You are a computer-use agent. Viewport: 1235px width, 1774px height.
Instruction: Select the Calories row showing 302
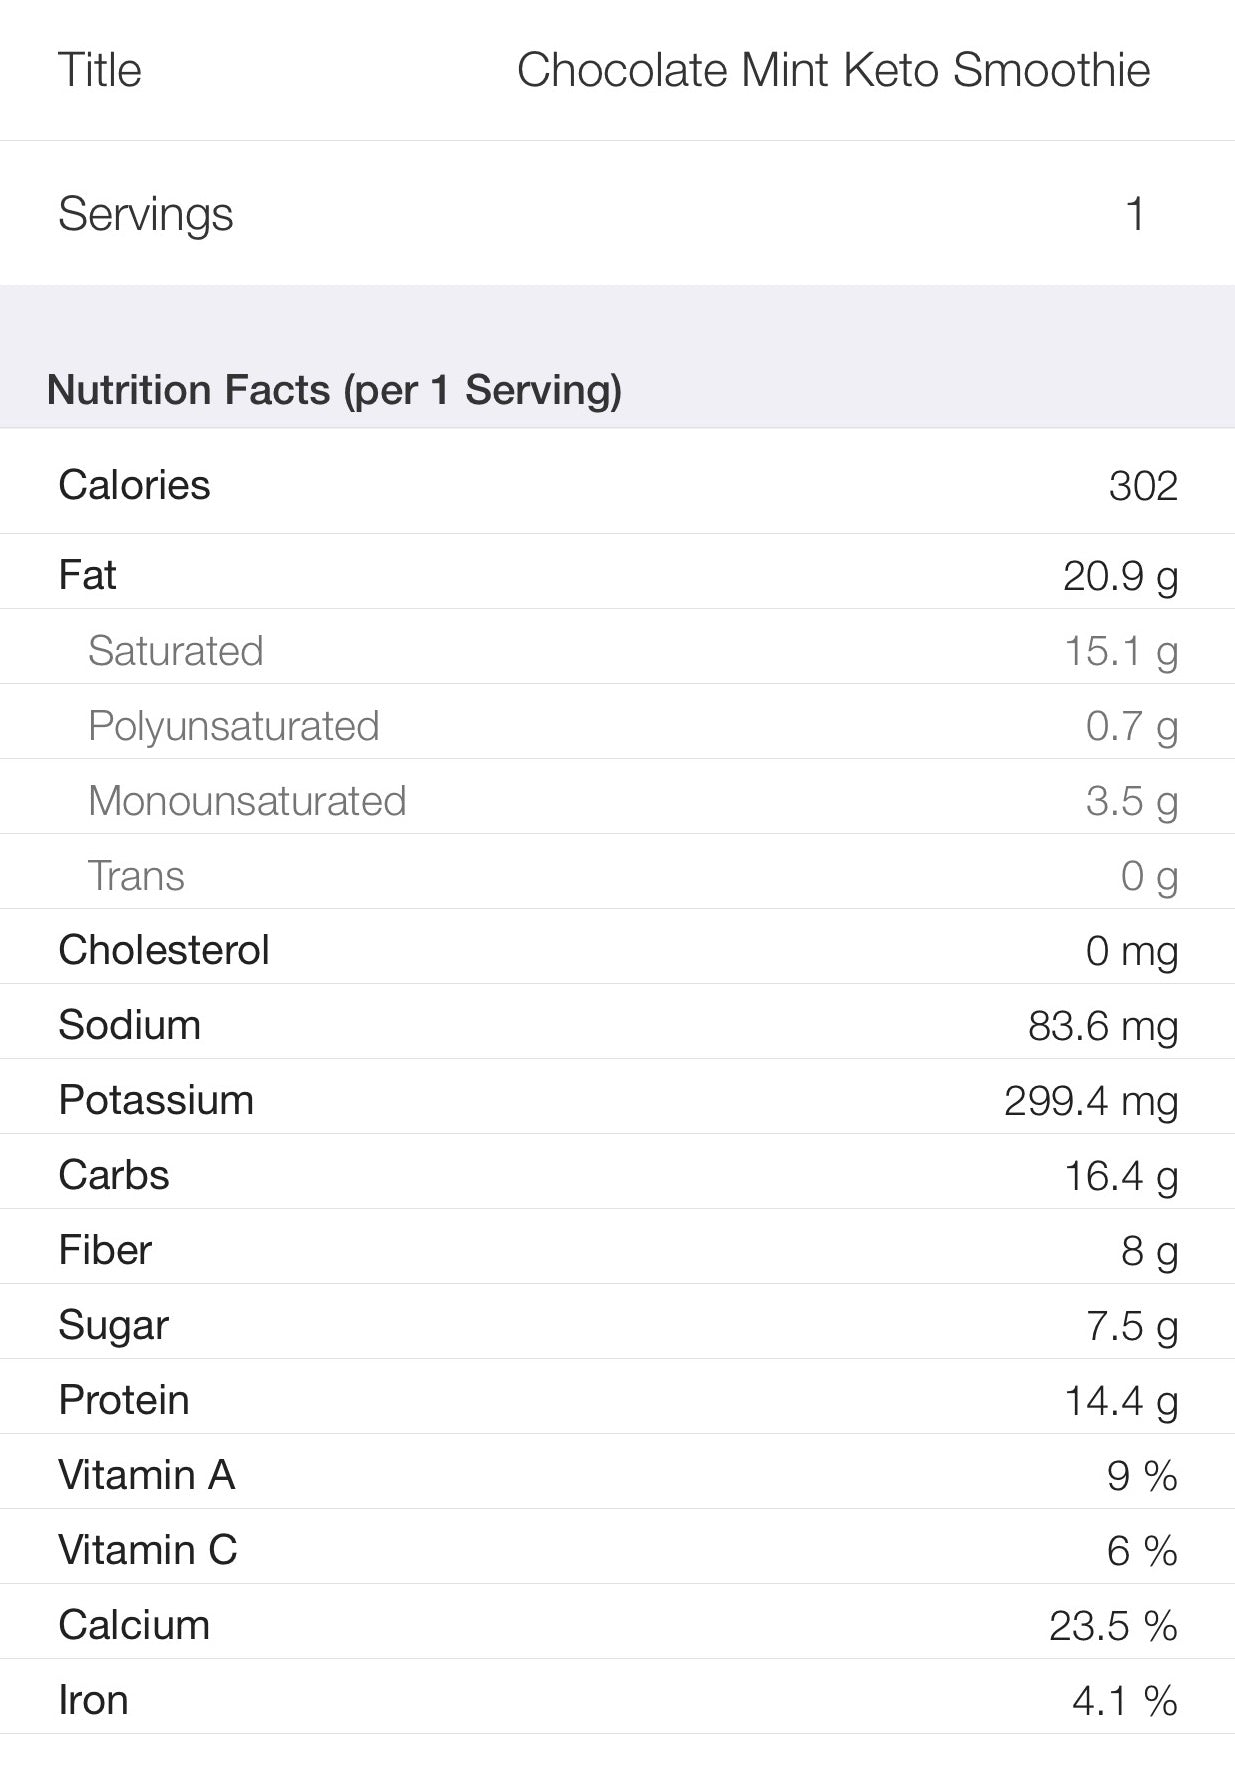(x=617, y=485)
